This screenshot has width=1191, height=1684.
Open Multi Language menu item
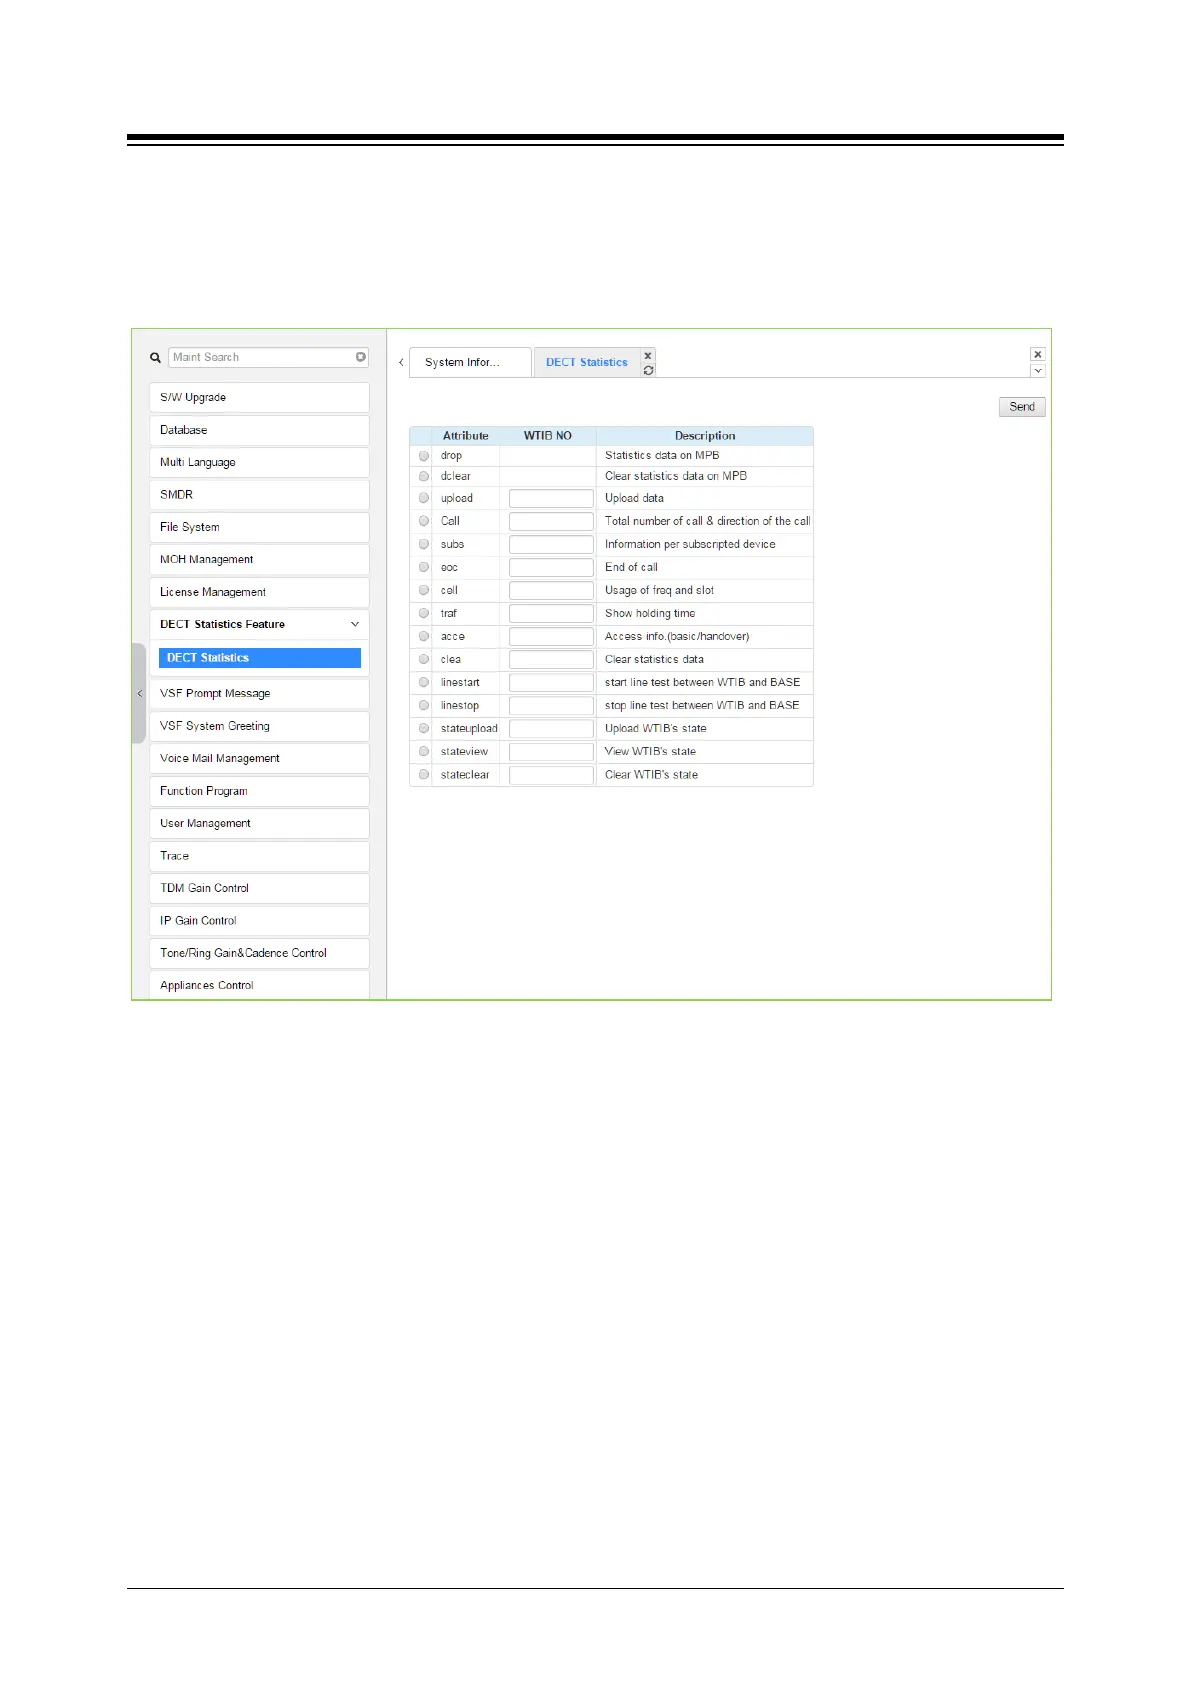pyautogui.click(x=259, y=462)
